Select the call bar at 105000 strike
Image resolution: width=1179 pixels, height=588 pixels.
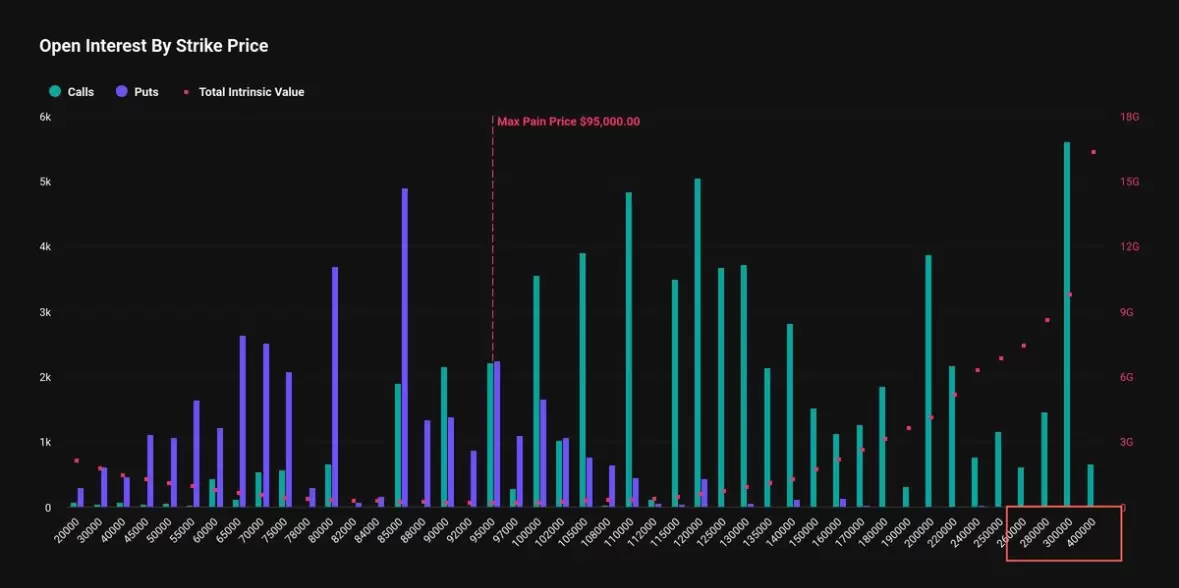[583, 380]
